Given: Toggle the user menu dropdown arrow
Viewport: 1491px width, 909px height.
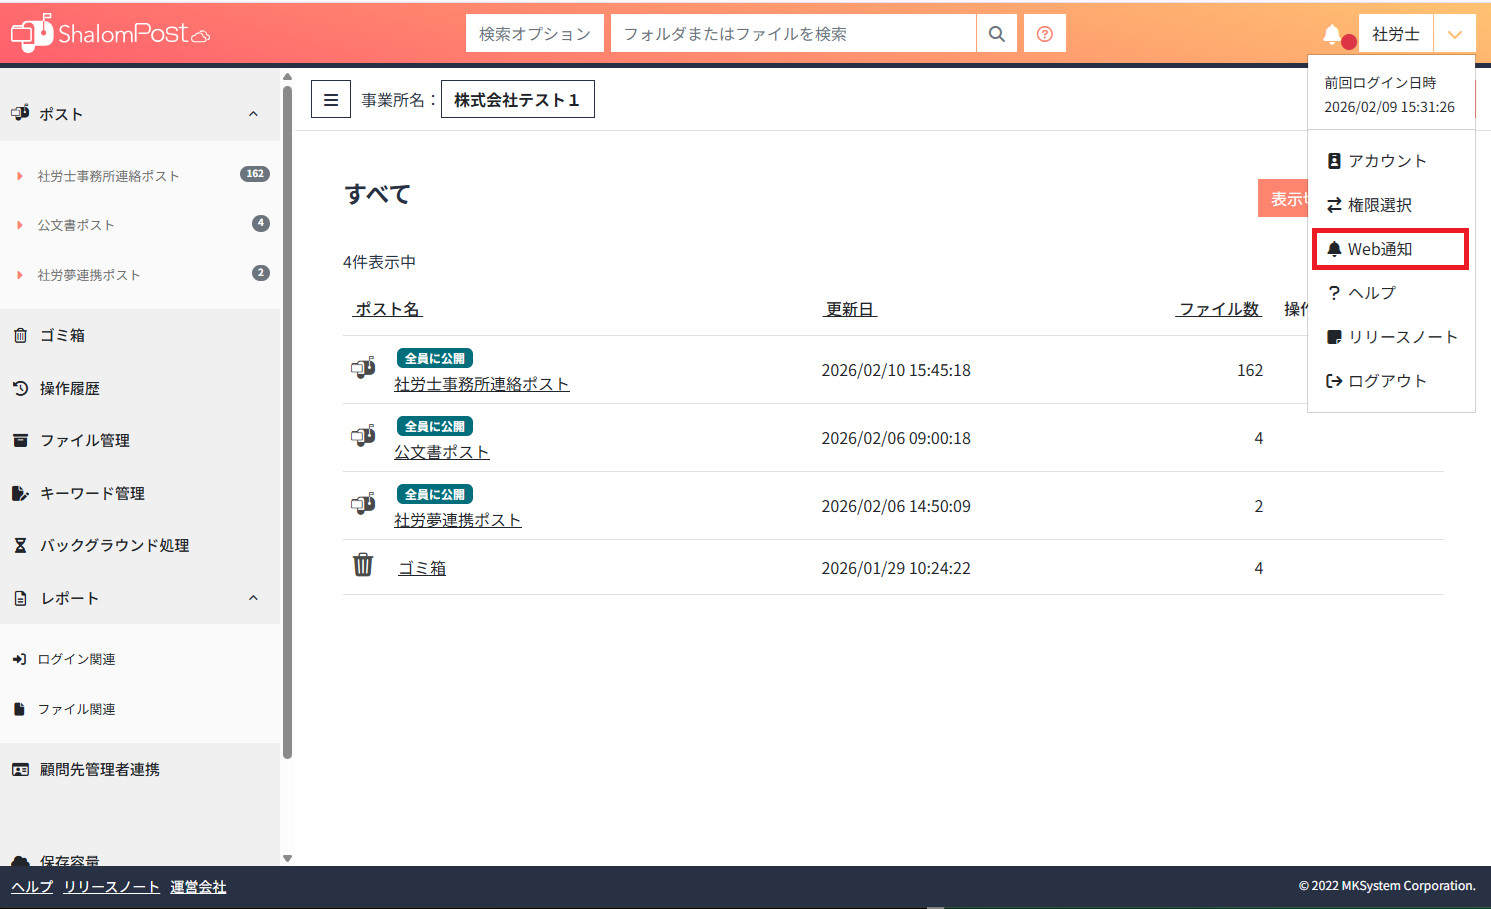Looking at the screenshot, I should coord(1454,35).
